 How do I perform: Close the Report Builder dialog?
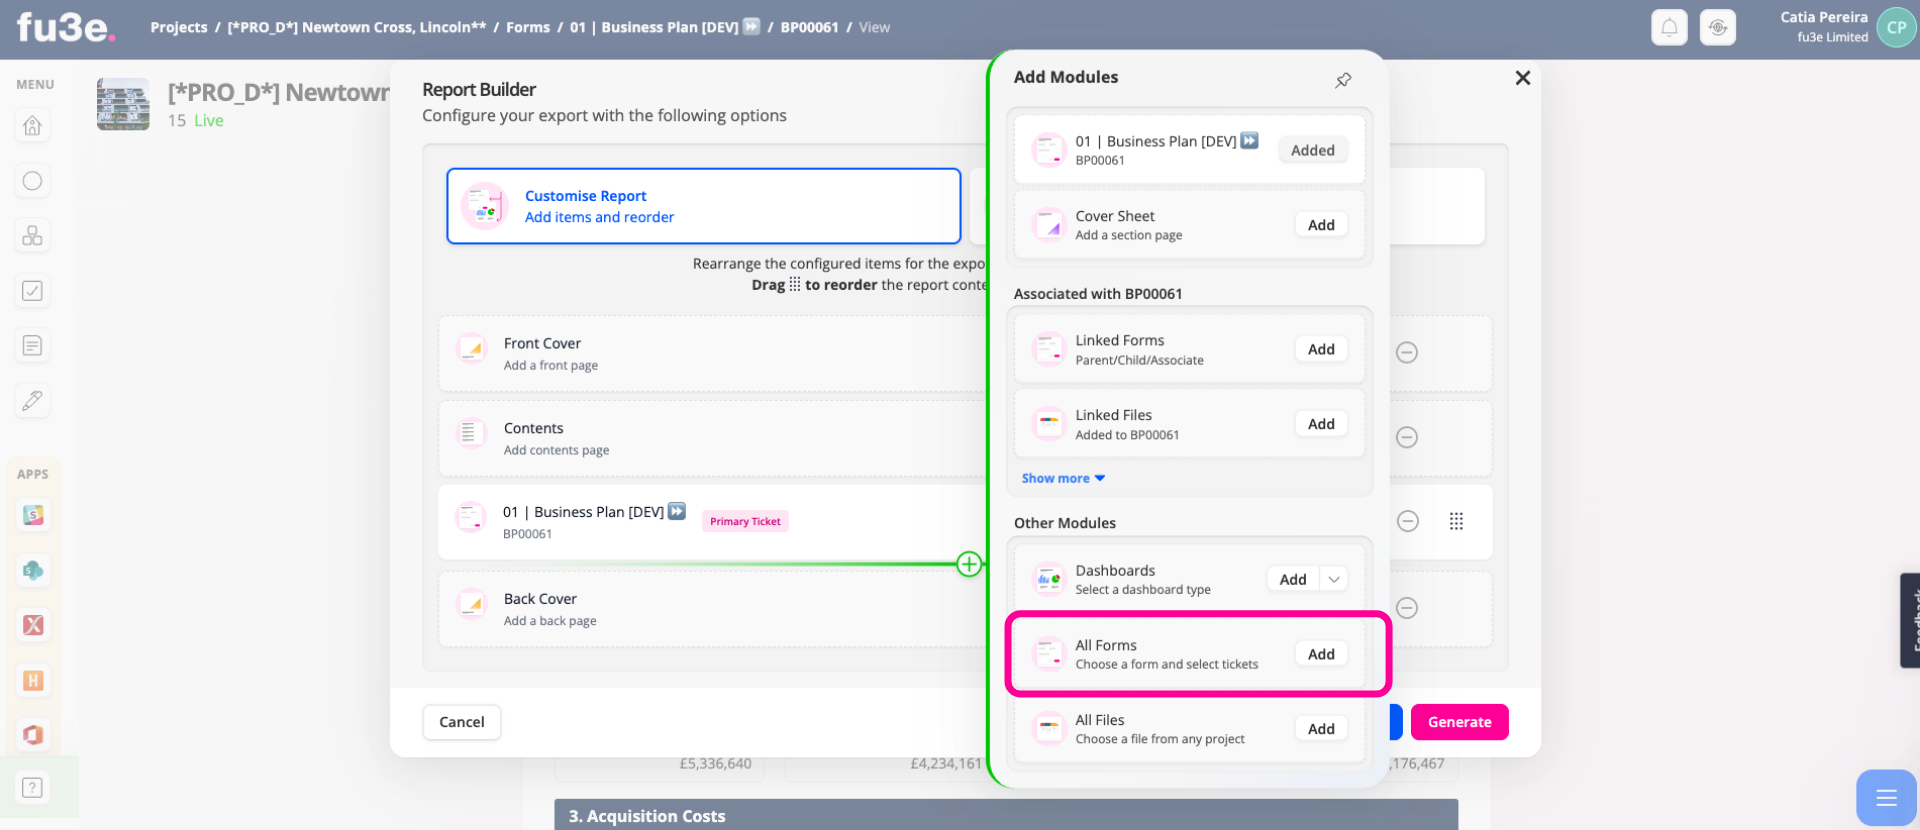[x=1522, y=78]
